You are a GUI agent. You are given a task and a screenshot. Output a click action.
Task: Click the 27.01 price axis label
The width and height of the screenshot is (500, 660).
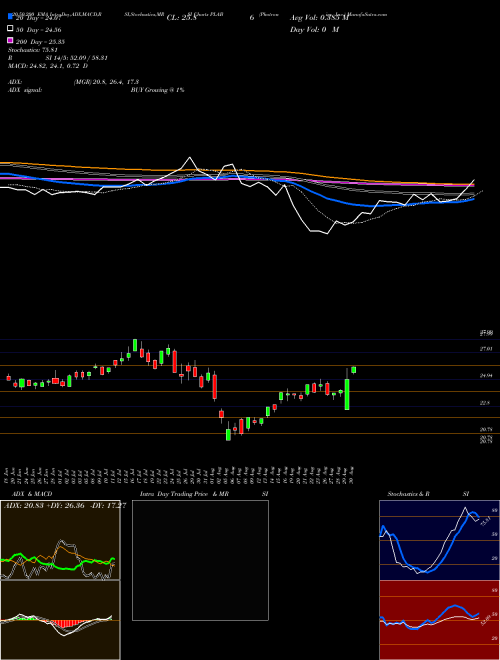point(486,349)
